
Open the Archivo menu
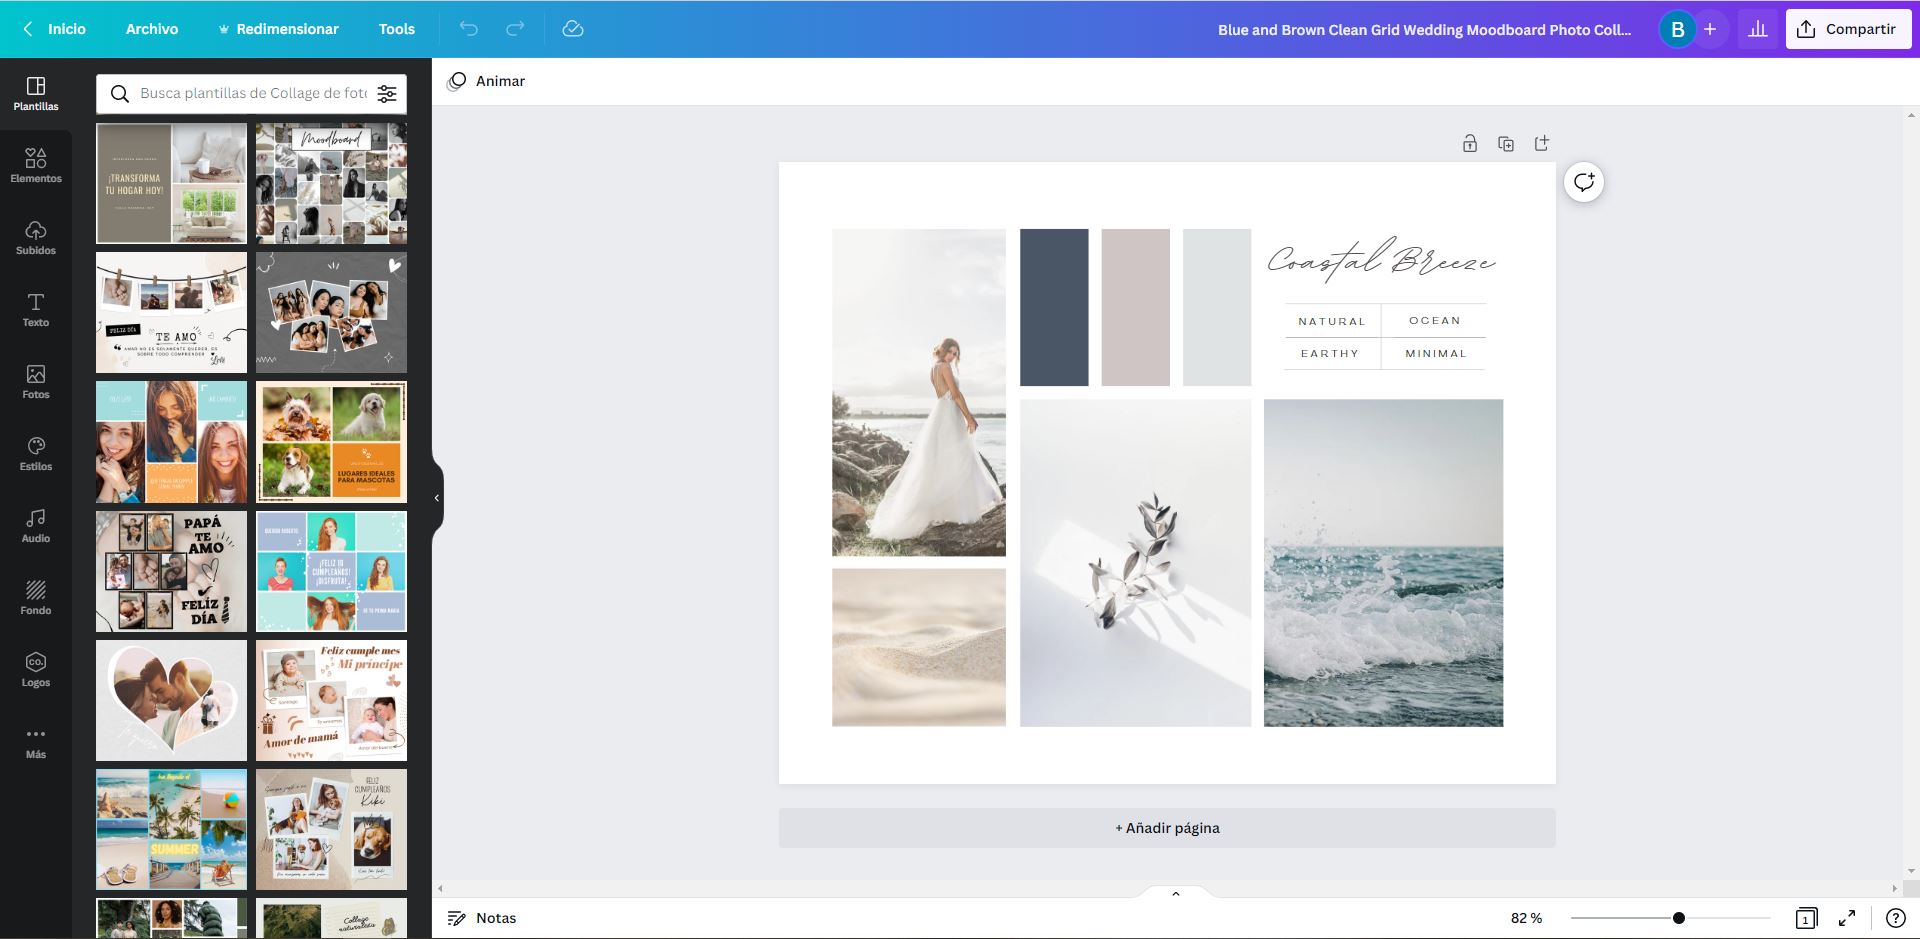tap(151, 29)
